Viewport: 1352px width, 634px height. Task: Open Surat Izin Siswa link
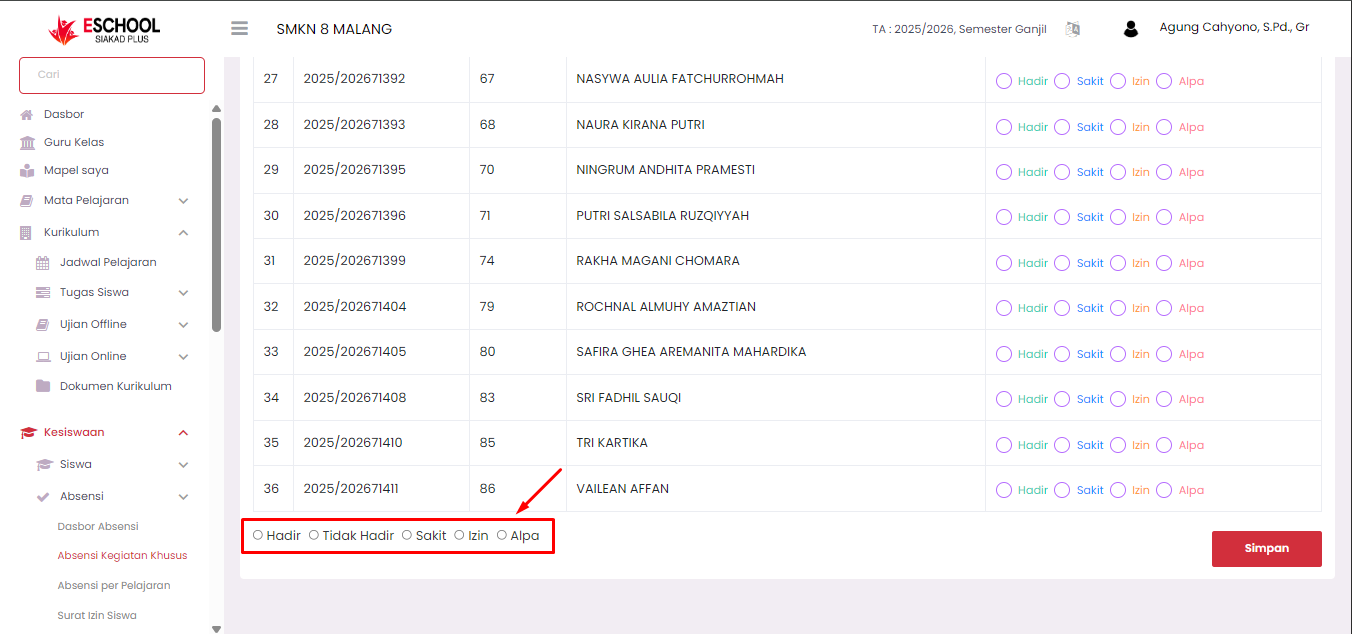97,616
